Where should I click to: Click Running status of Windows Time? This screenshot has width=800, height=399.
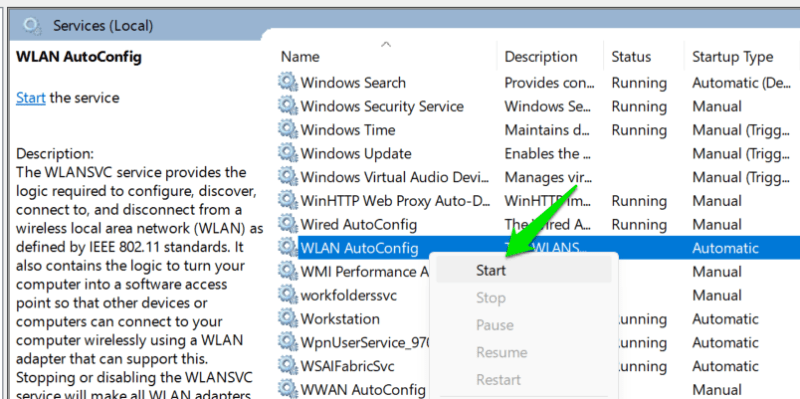click(639, 130)
